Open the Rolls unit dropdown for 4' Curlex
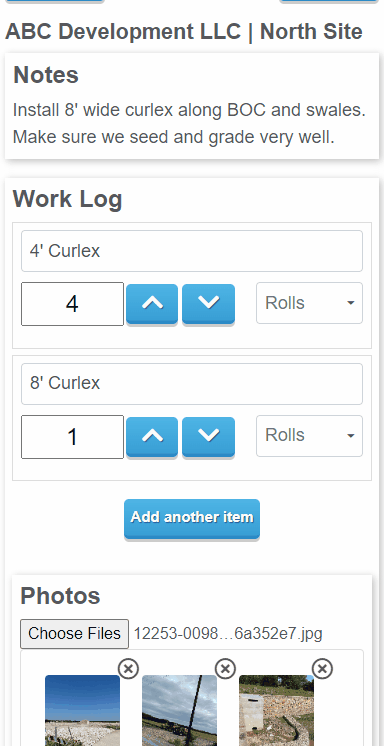 [x=309, y=303]
